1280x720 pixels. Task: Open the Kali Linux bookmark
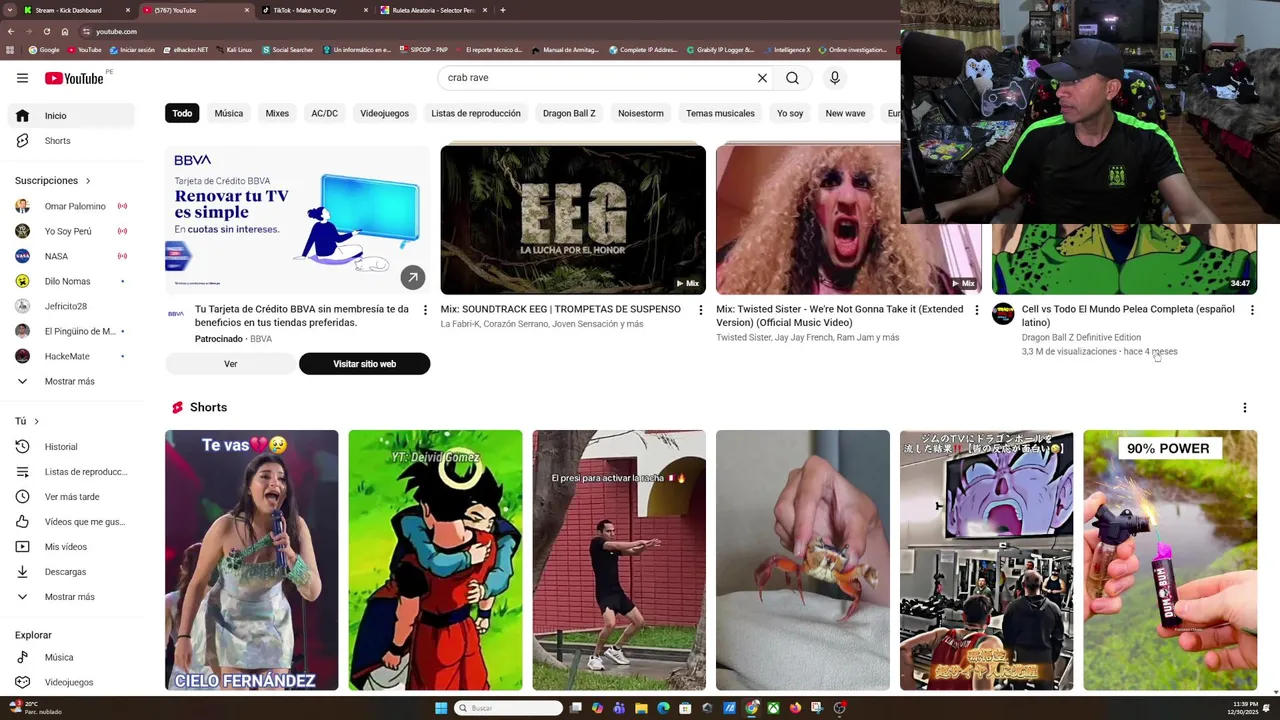[234, 50]
